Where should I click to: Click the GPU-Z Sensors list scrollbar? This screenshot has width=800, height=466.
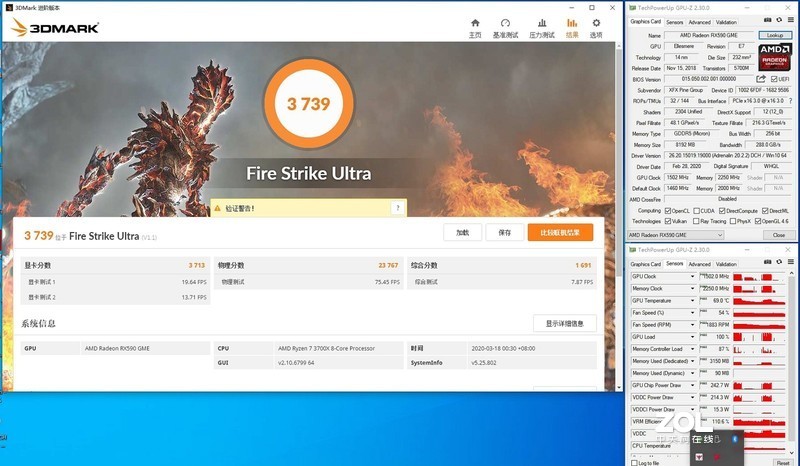(791, 357)
